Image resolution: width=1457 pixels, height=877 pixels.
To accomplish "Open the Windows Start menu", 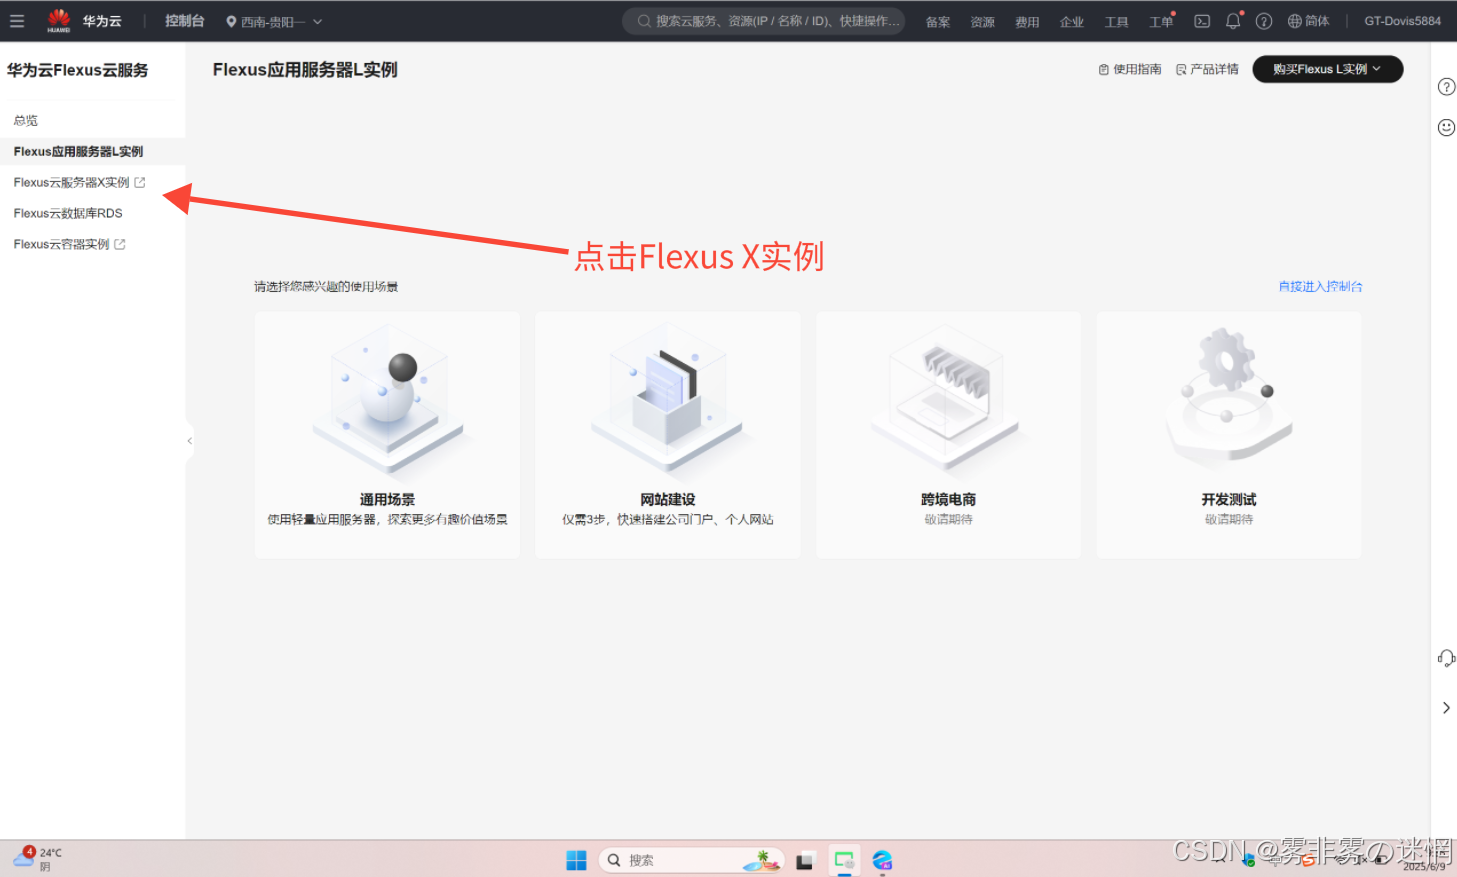I will (576, 860).
